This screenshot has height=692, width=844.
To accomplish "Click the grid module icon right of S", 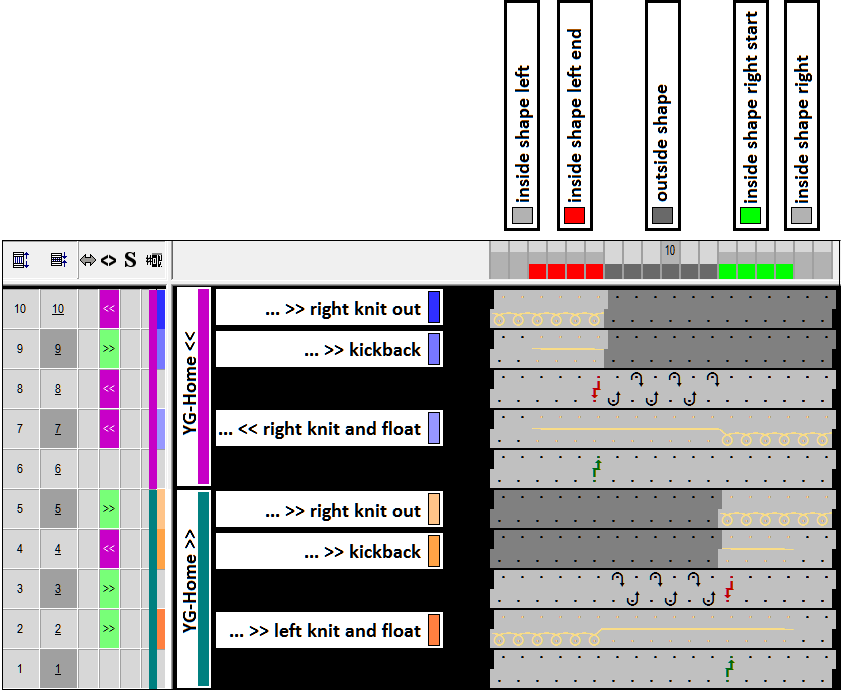I will pyautogui.click(x=153, y=260).
